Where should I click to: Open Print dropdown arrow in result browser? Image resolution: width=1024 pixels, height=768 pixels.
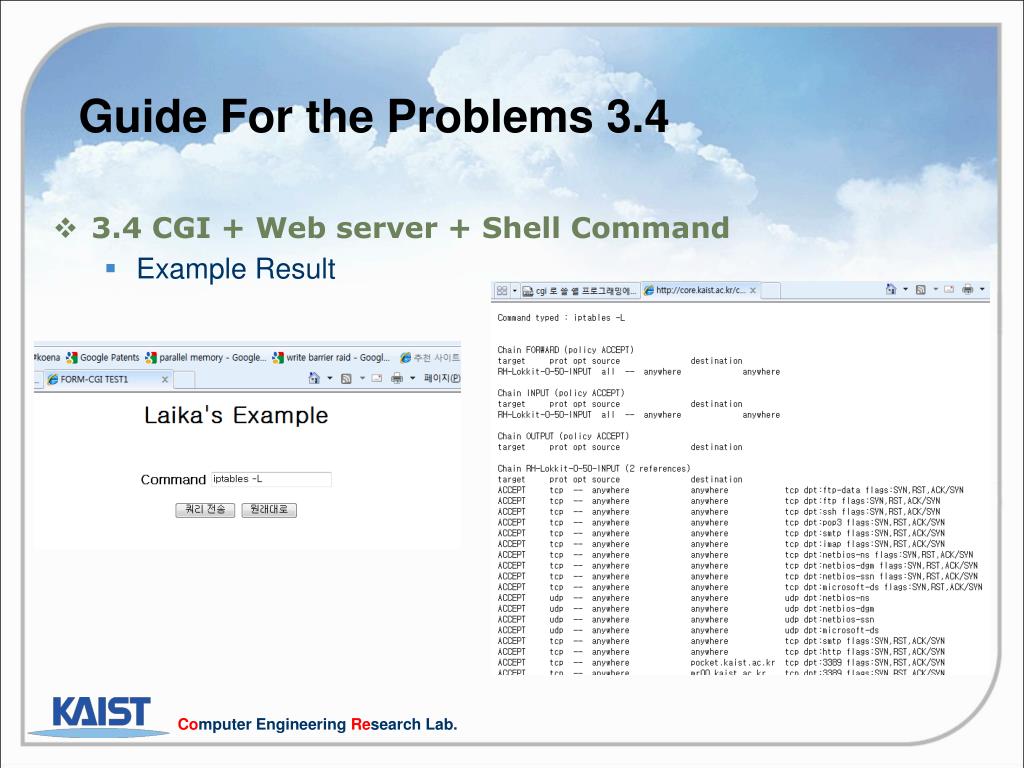coord(982,289)
